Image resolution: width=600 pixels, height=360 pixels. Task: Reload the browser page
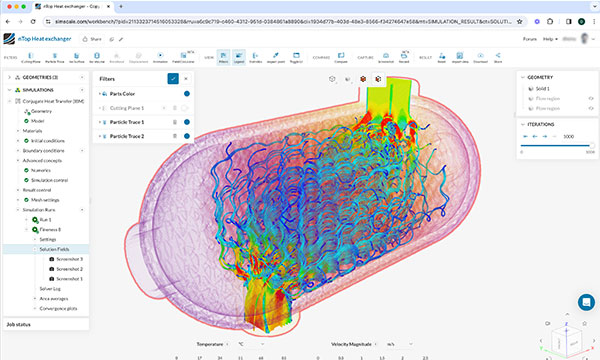tap(33, 22)
